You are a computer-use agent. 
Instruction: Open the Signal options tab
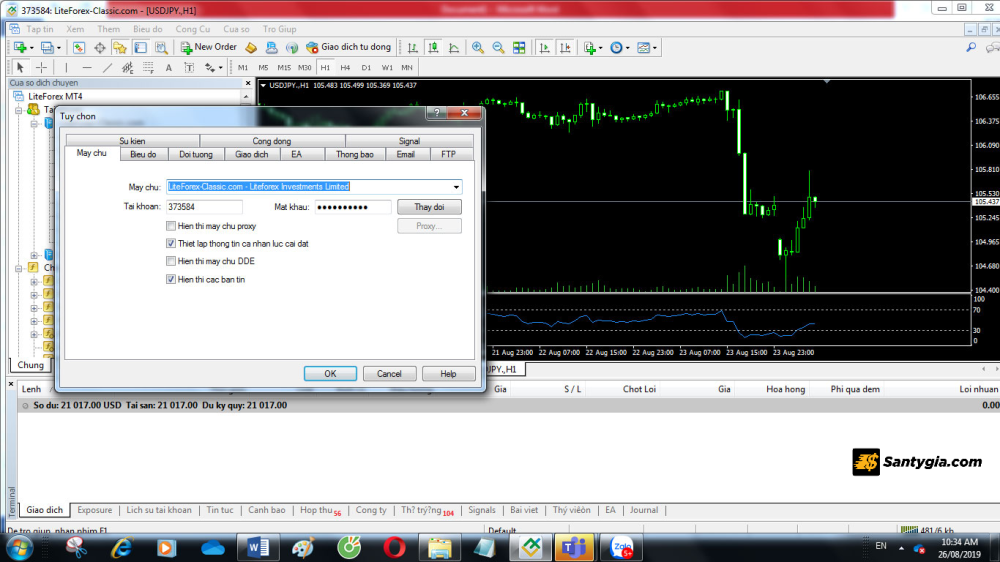click(409, 141)
